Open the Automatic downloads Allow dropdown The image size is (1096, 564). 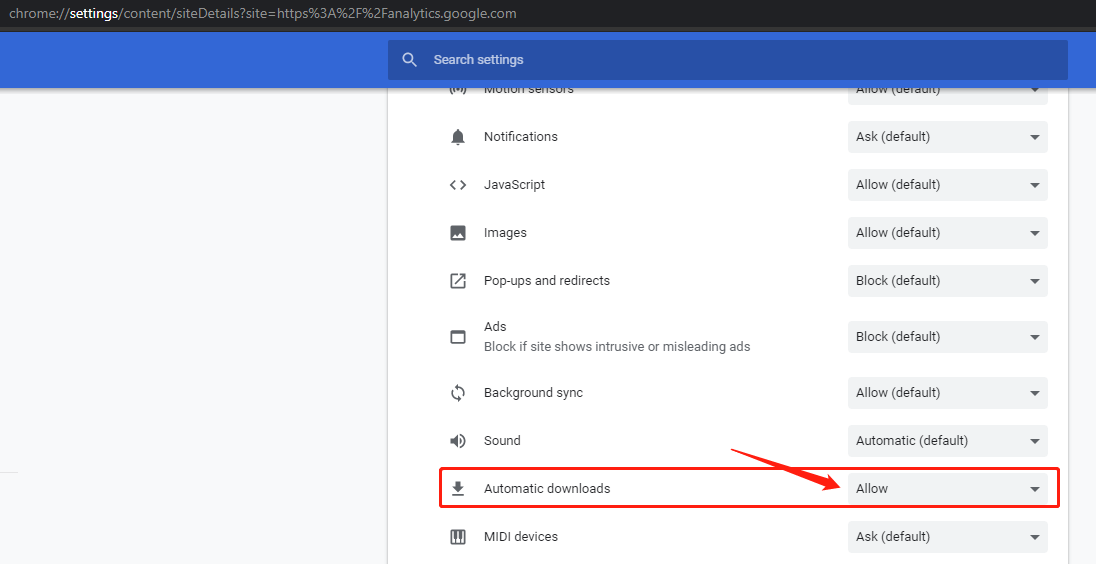[948, 489]
